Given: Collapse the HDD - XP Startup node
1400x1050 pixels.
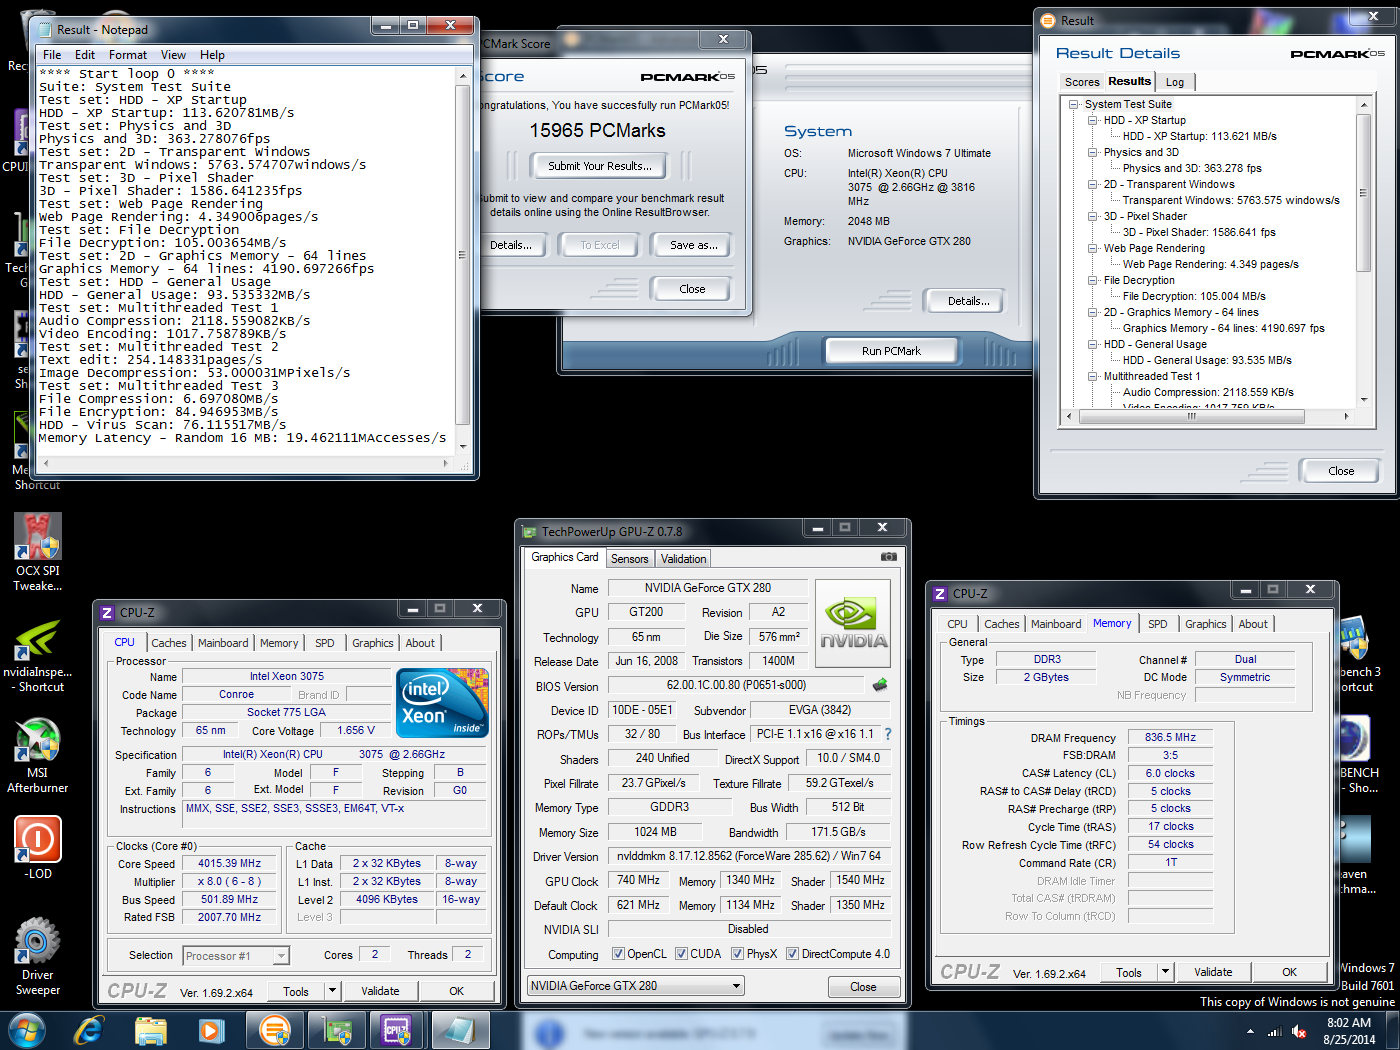Looking at the screenshot, I should tap(1093, 120).
